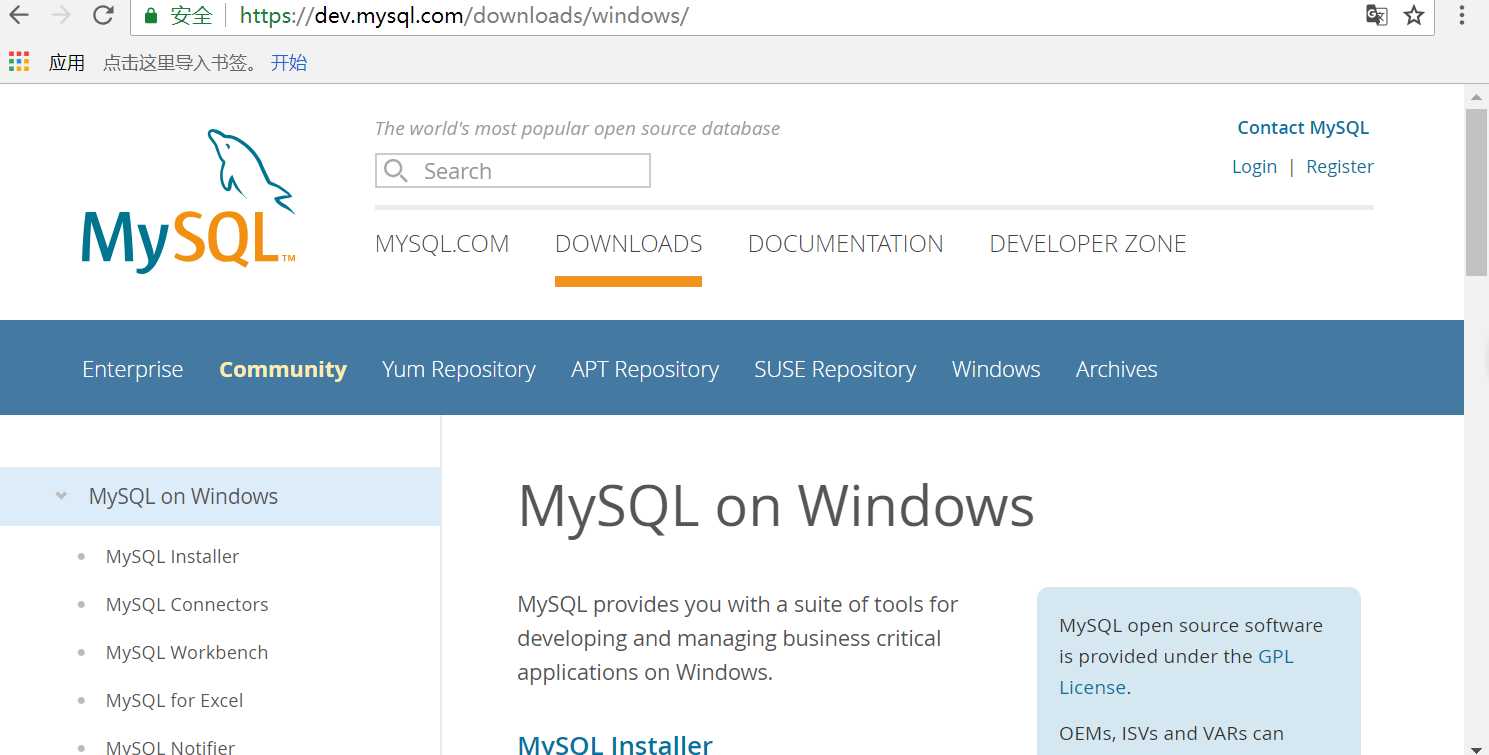Reload the page with the refresh icon
The image size is (1489, 755).
pyautogui.click(x=102, y=15)
